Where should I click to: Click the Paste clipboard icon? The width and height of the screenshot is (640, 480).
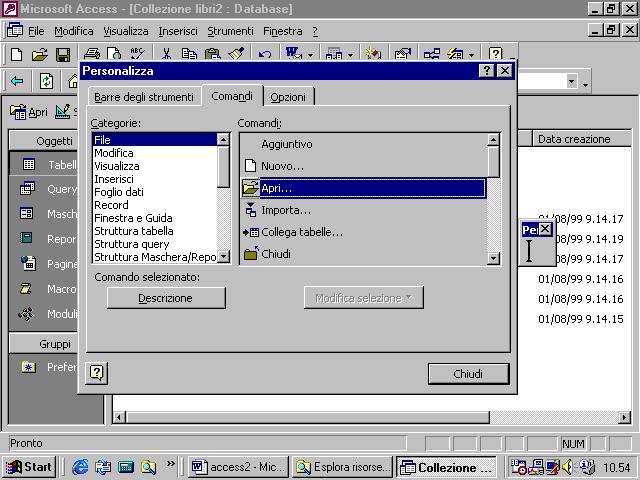coord(212,53)
